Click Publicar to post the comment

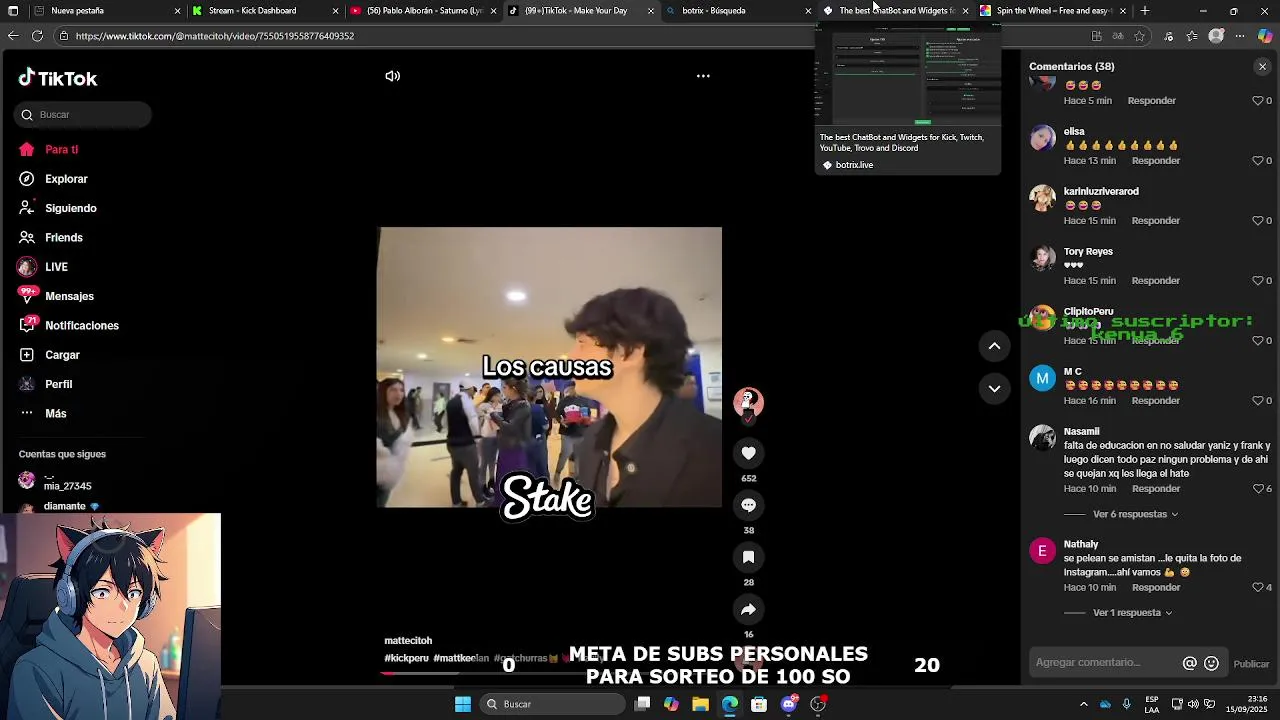[1251, 664]
